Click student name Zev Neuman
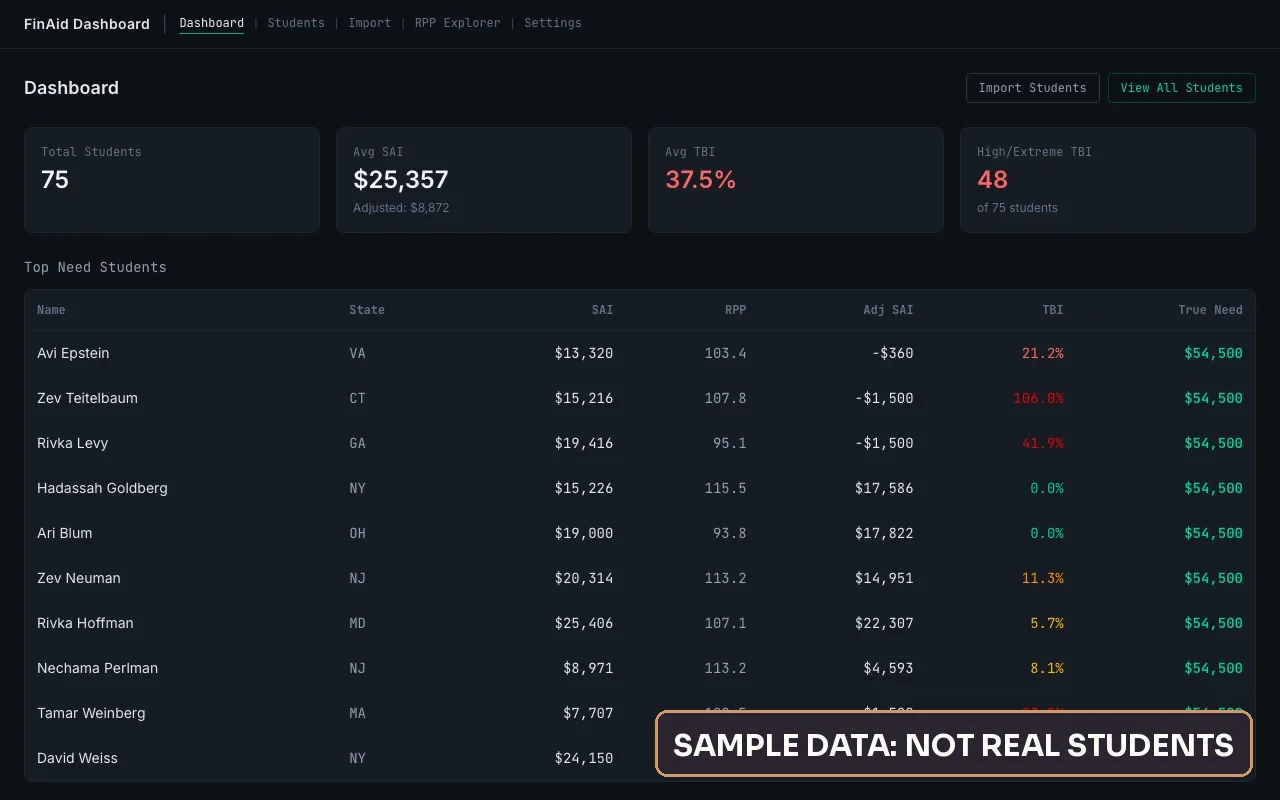 [79, 578]
